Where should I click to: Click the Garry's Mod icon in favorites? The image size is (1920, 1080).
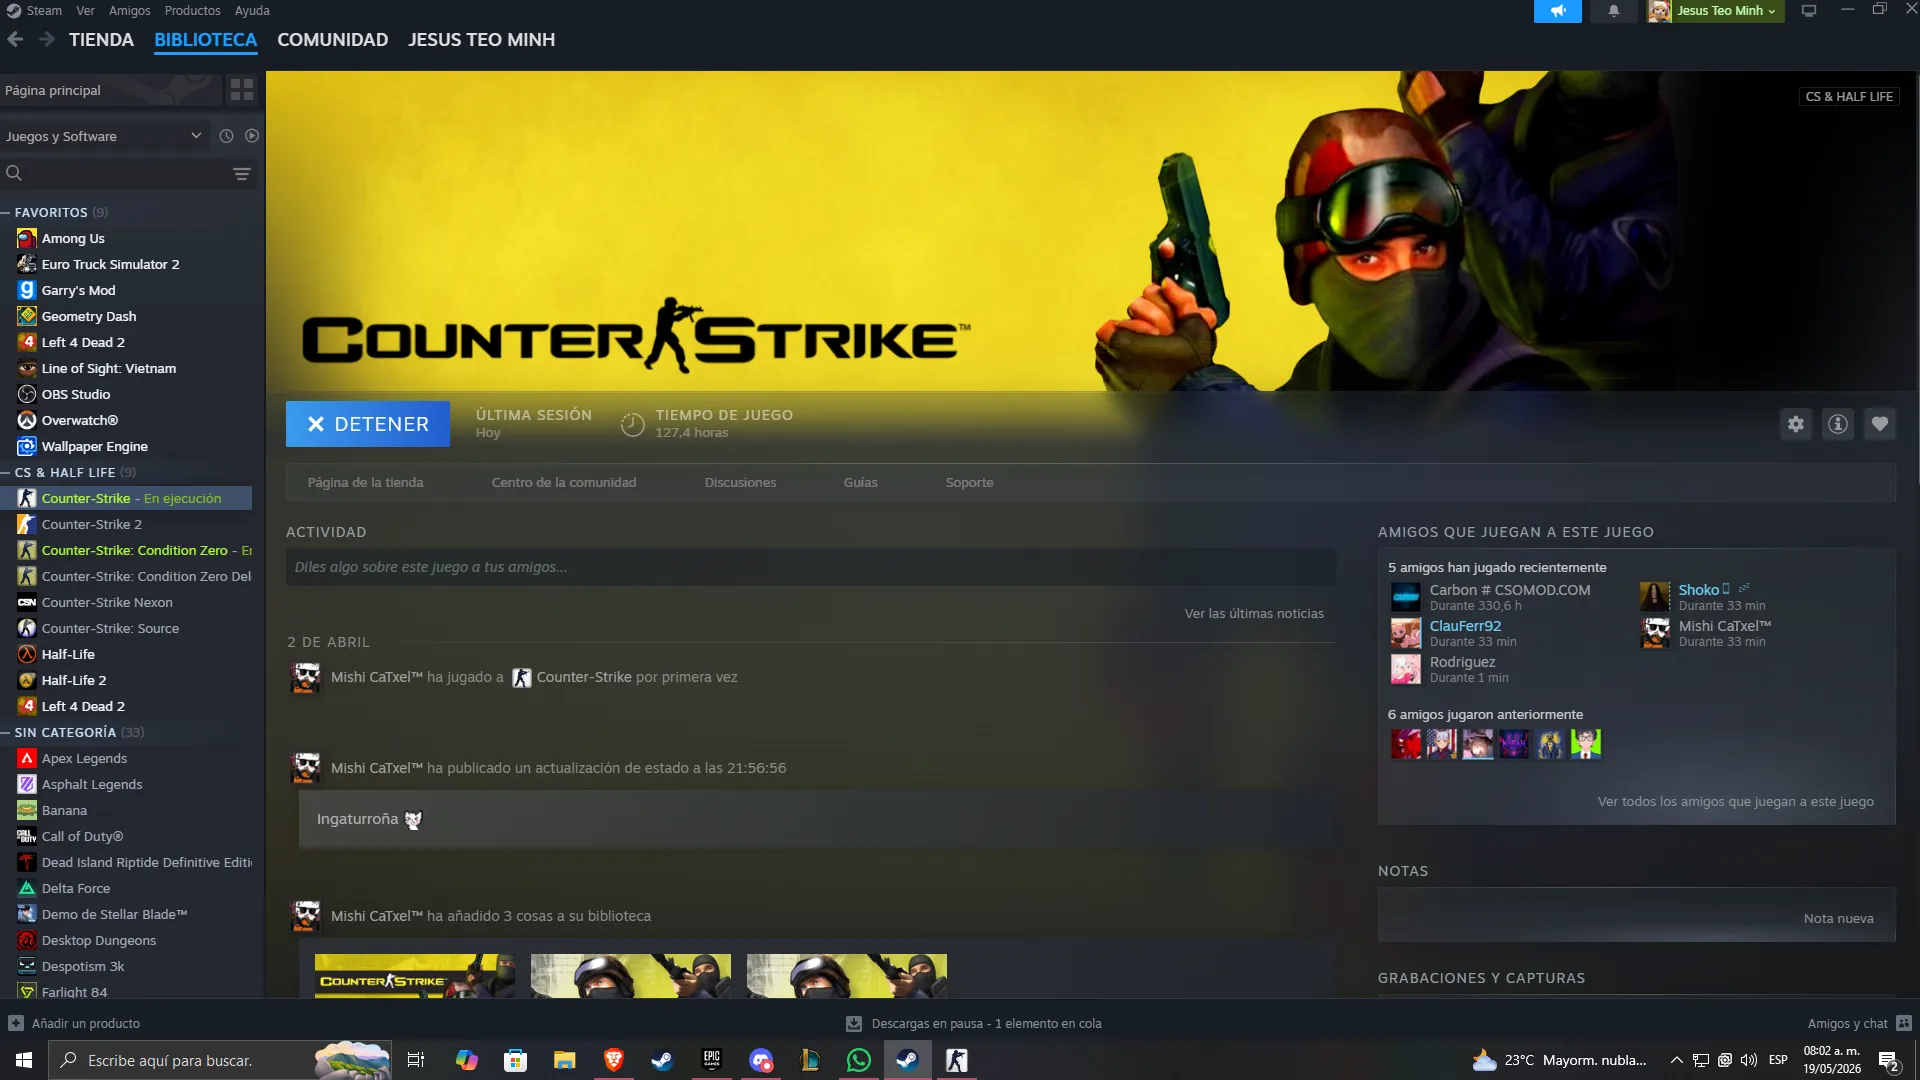tap(27, 290)
